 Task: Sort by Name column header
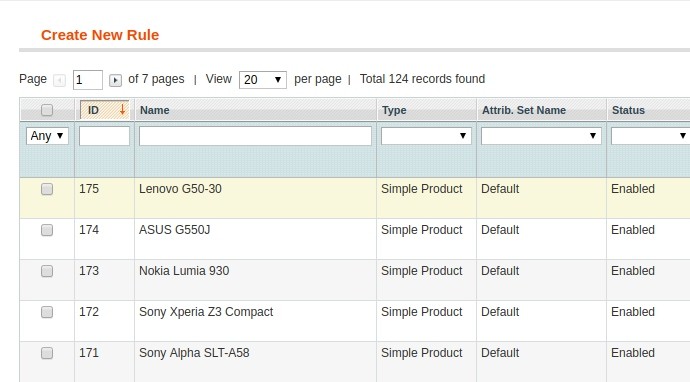click(x=154, y=110)
